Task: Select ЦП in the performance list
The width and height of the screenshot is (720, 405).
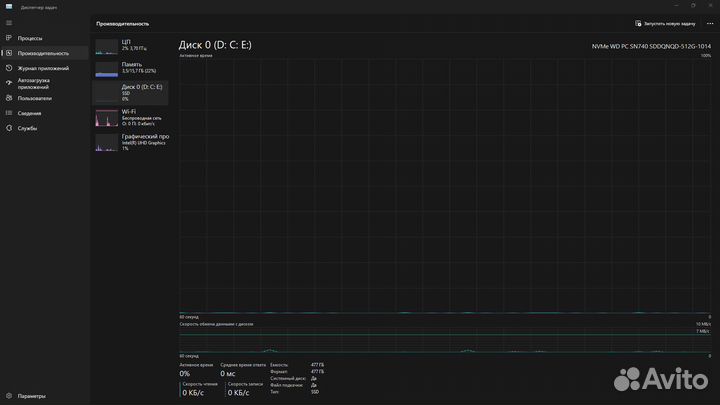Action: pyautogui.click(x=131, y=46)
